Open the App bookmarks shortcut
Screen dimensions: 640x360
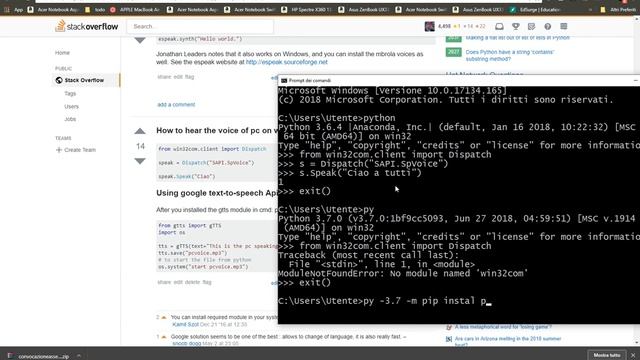(x=13, y=9)
